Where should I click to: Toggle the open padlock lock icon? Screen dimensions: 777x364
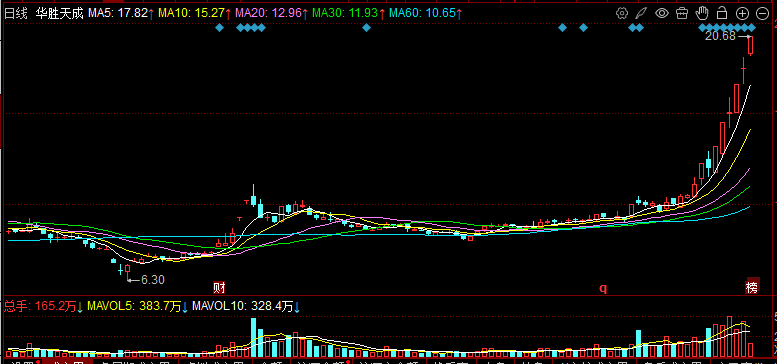pos(722,13)
